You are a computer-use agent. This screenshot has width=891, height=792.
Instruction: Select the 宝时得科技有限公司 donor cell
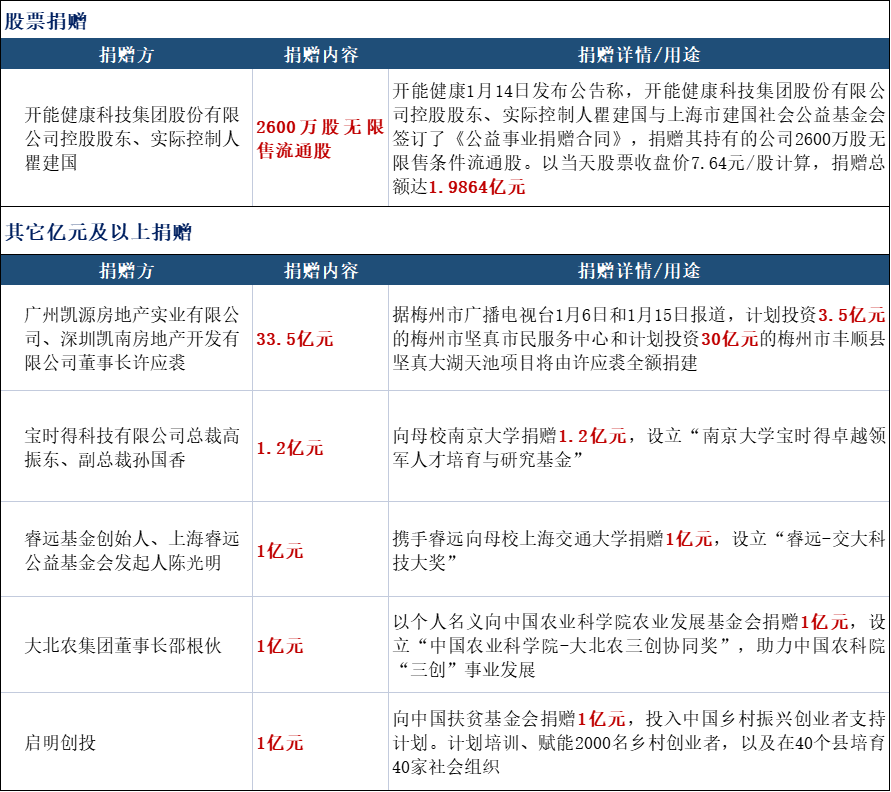[x=126, y=447]
